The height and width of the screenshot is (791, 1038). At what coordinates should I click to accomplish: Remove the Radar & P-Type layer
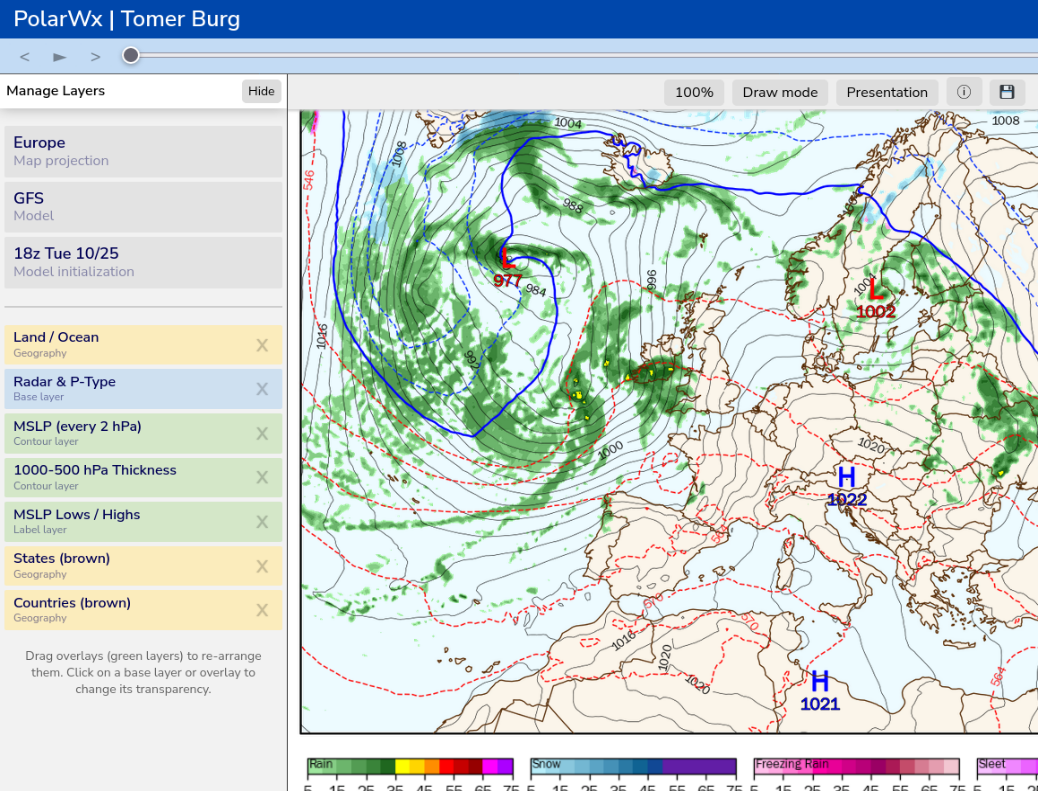[x=262, y=389]
